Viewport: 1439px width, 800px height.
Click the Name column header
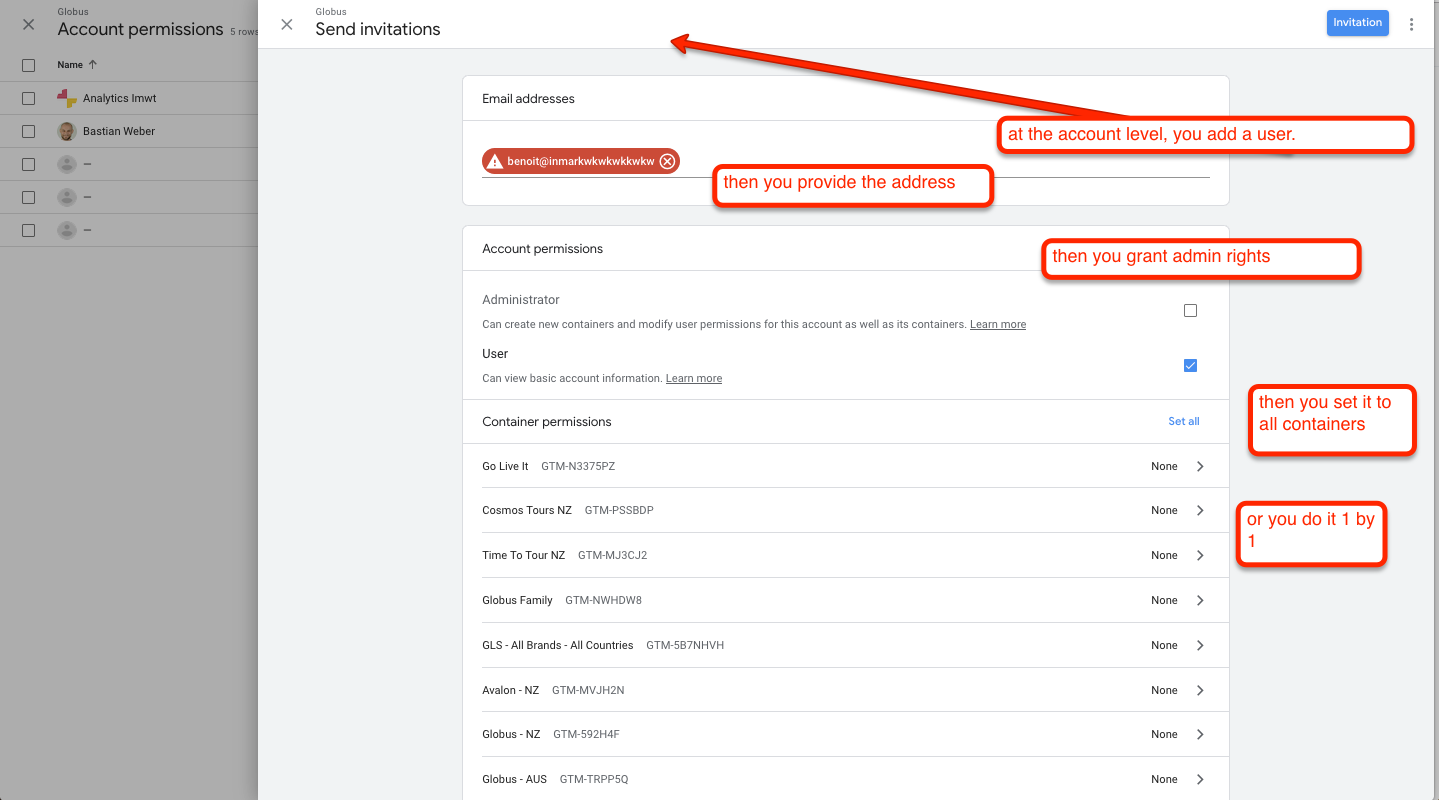pyautogui.click(x=70, y=65)
